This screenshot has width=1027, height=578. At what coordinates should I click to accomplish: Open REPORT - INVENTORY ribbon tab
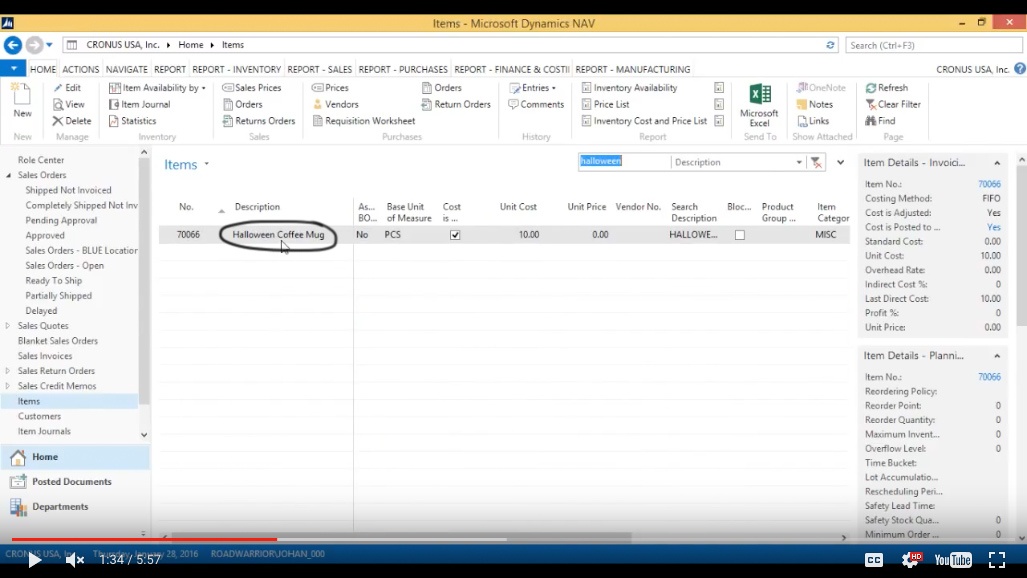[236, 69]
